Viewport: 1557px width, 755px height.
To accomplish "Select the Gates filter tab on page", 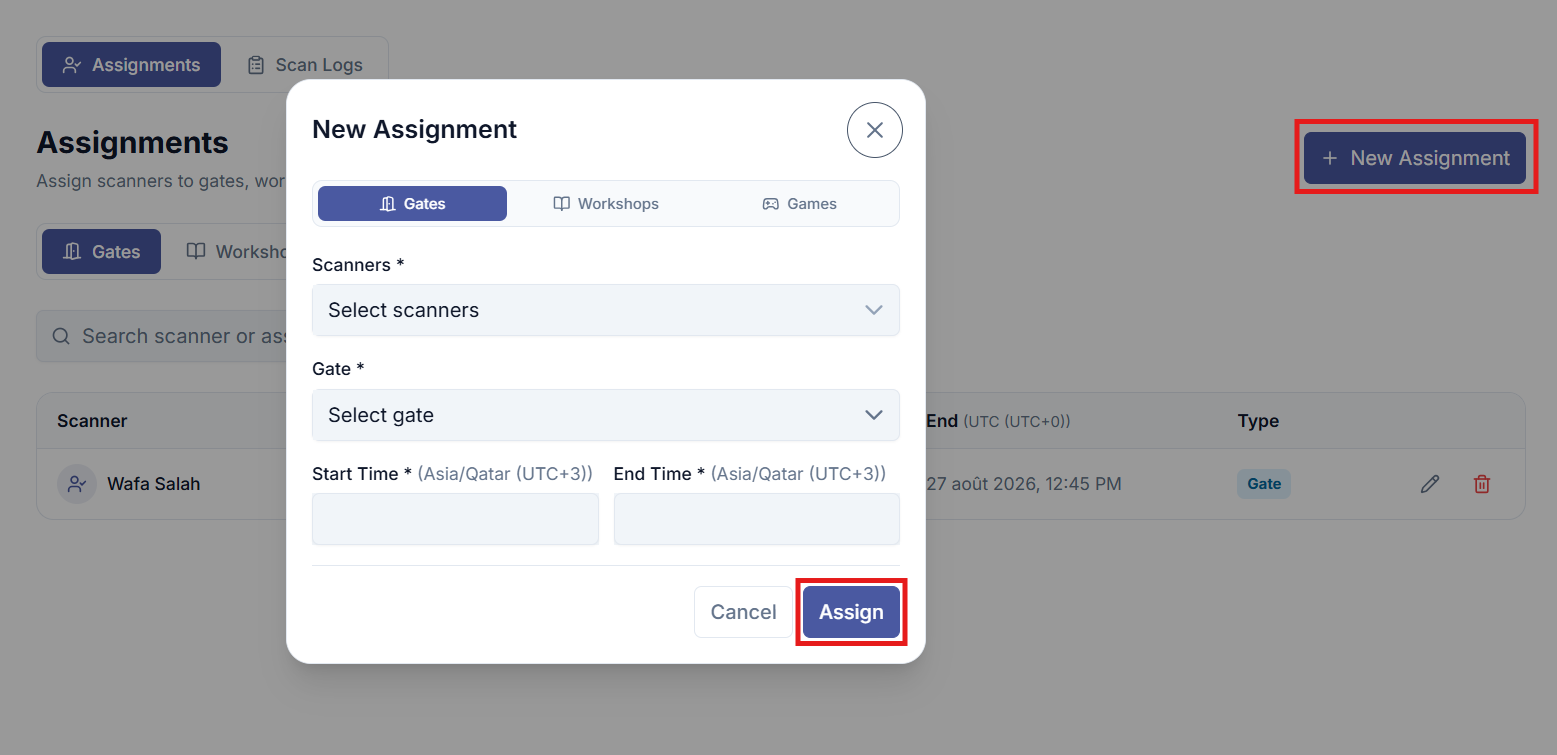I will (101, 251).
